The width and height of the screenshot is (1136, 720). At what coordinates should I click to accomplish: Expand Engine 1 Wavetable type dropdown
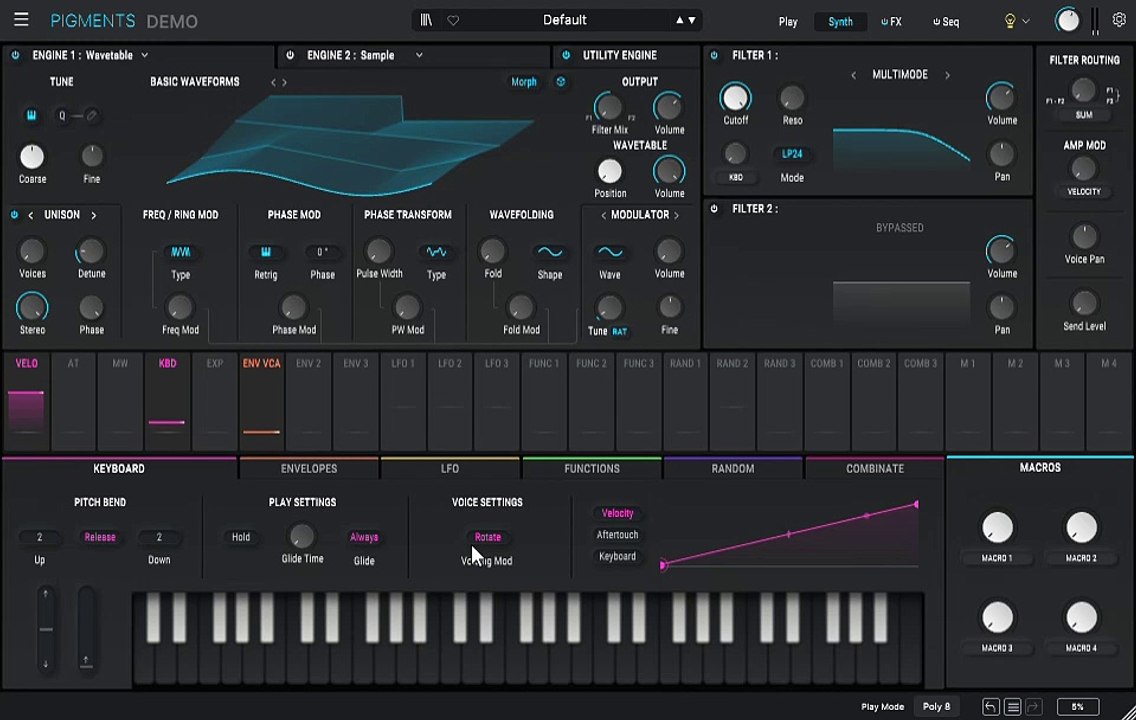[144, 55]
